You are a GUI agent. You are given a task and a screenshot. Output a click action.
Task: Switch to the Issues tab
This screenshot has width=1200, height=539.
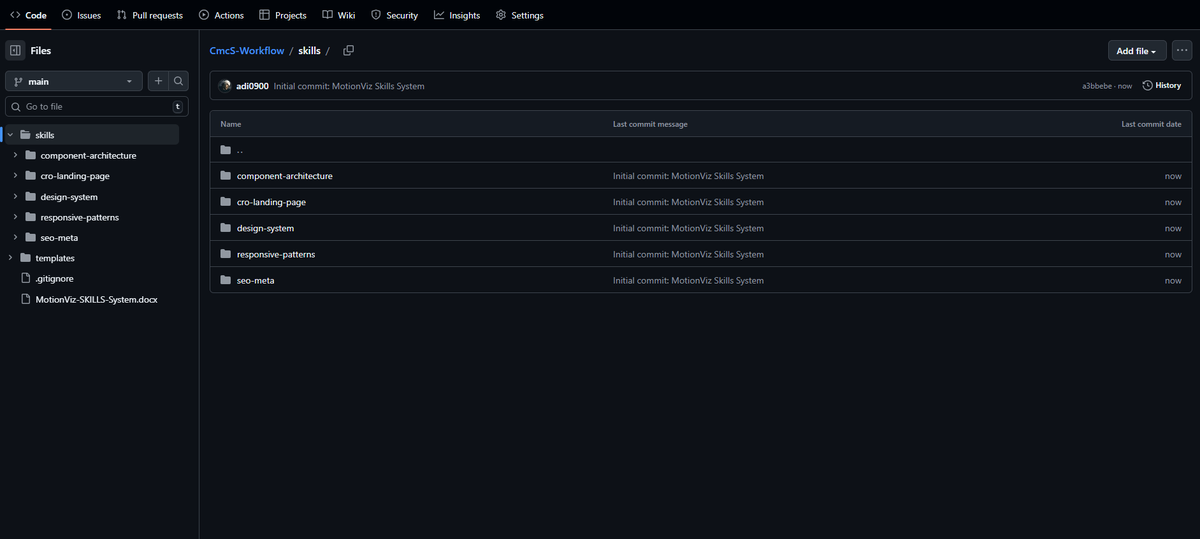[x=81, y=15]
